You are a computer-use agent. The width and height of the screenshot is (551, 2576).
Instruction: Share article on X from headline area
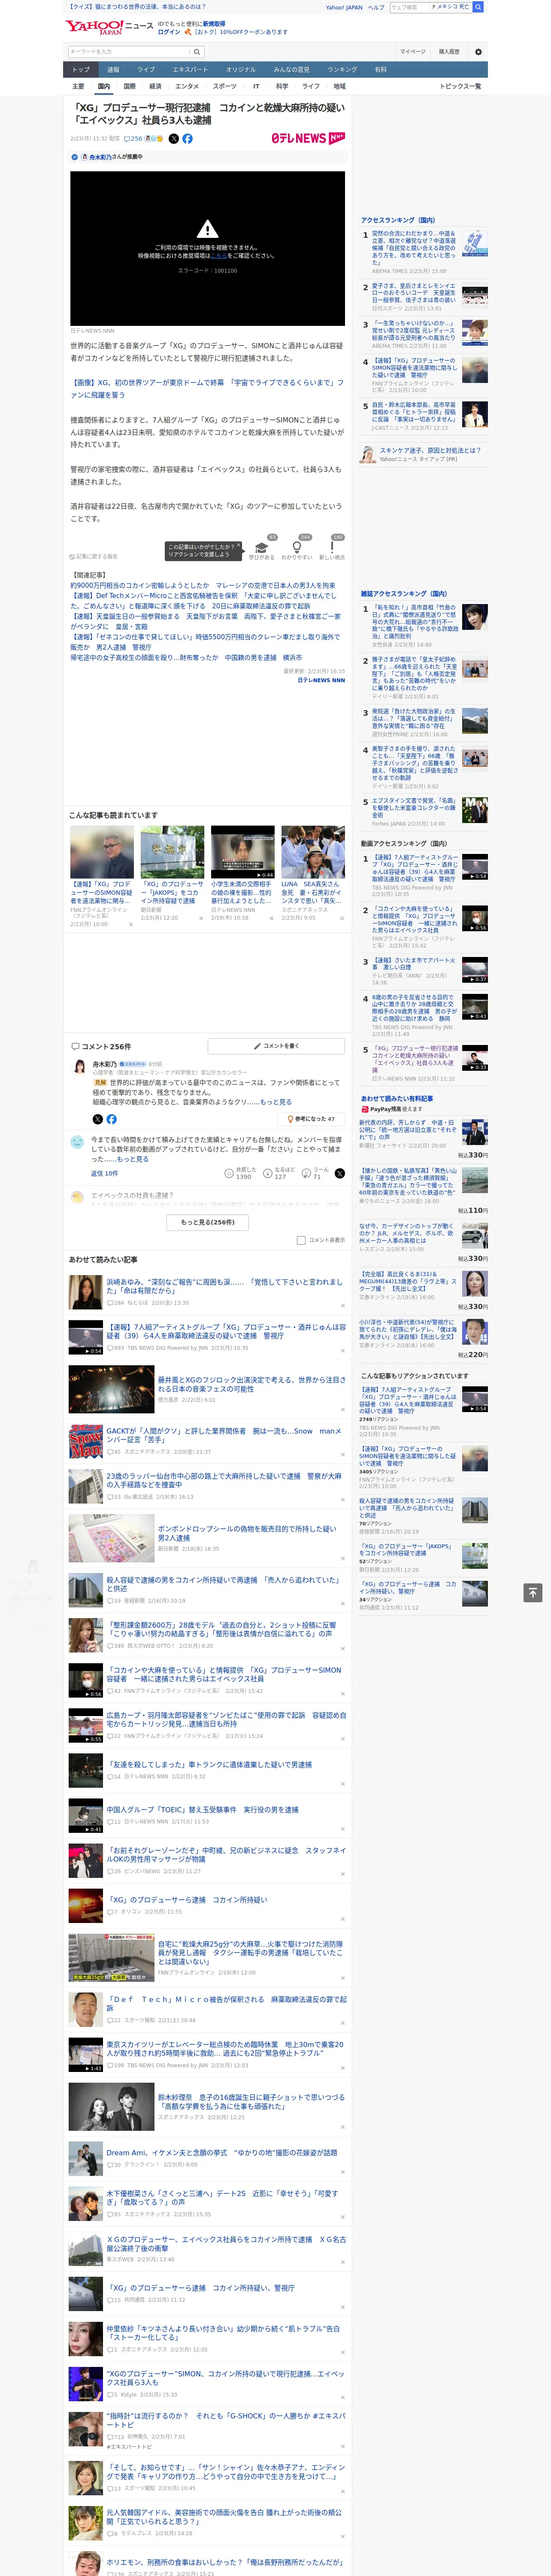[x=173, y=139]
